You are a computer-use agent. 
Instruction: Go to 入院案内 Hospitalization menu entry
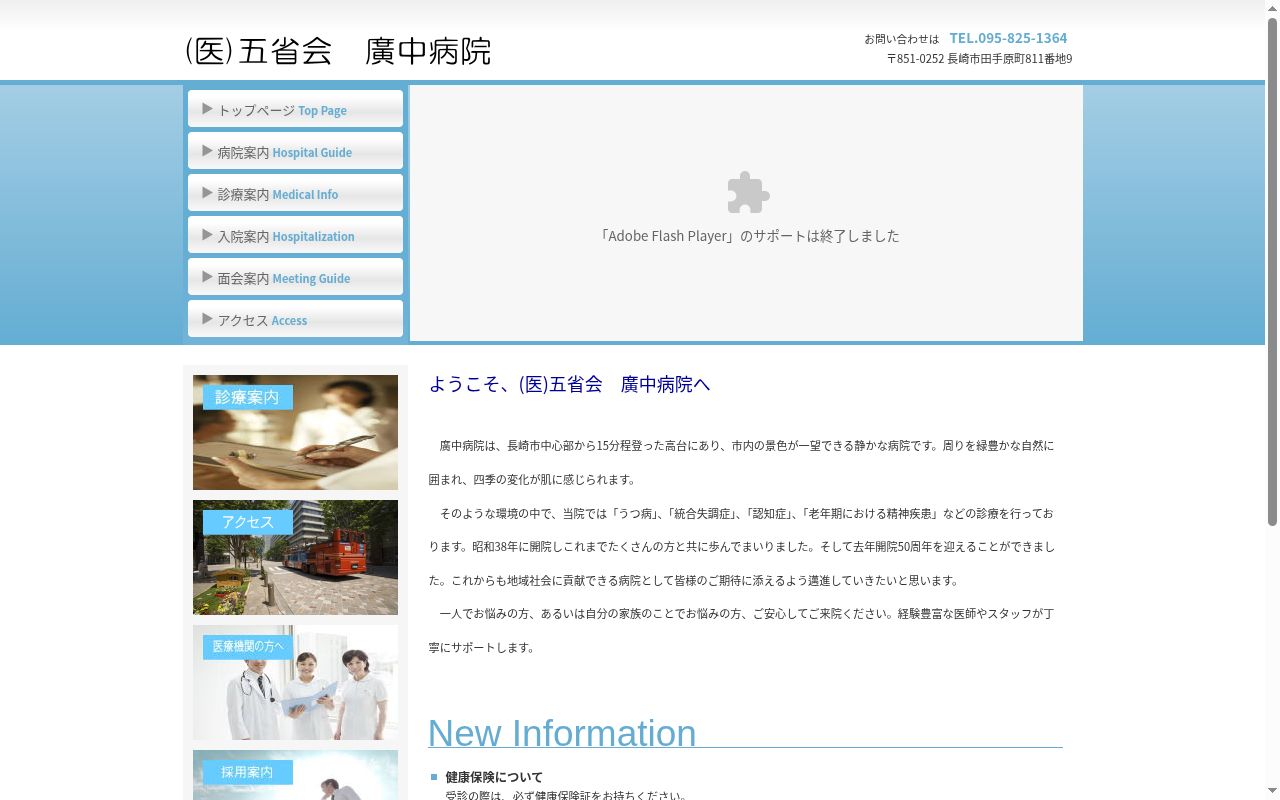click(295, 235)
